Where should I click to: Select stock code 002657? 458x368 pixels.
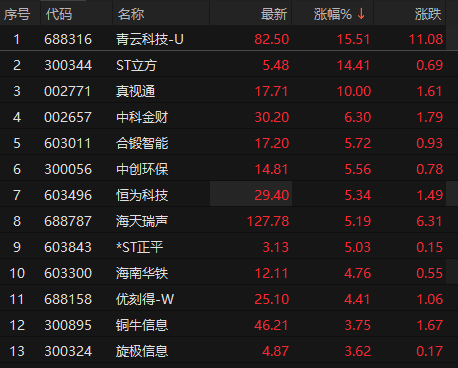click(x=68, y=117)
